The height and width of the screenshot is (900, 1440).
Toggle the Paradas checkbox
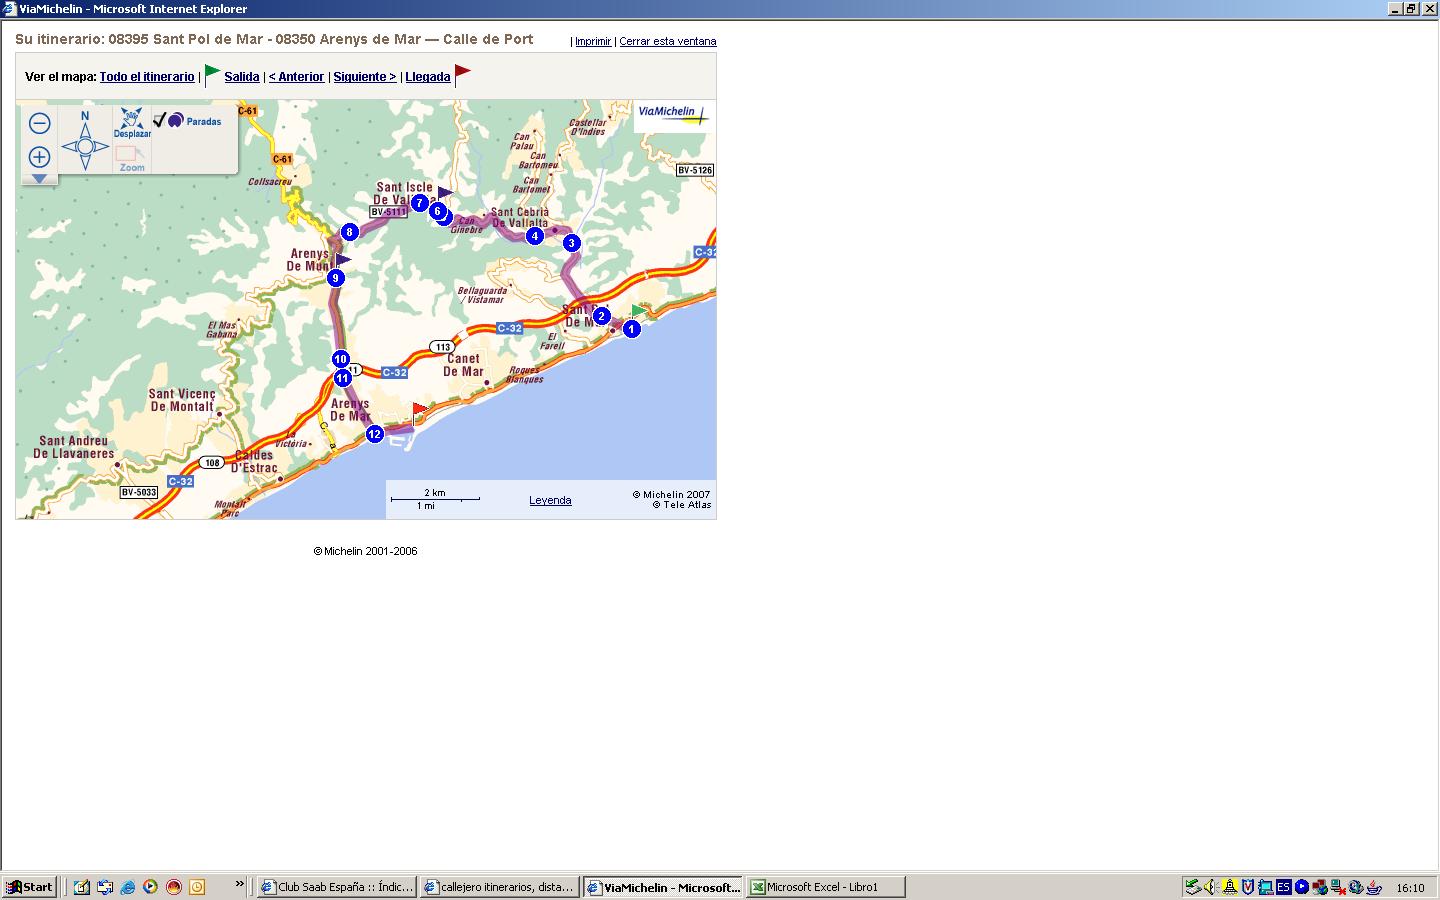[x=160, y=120]
